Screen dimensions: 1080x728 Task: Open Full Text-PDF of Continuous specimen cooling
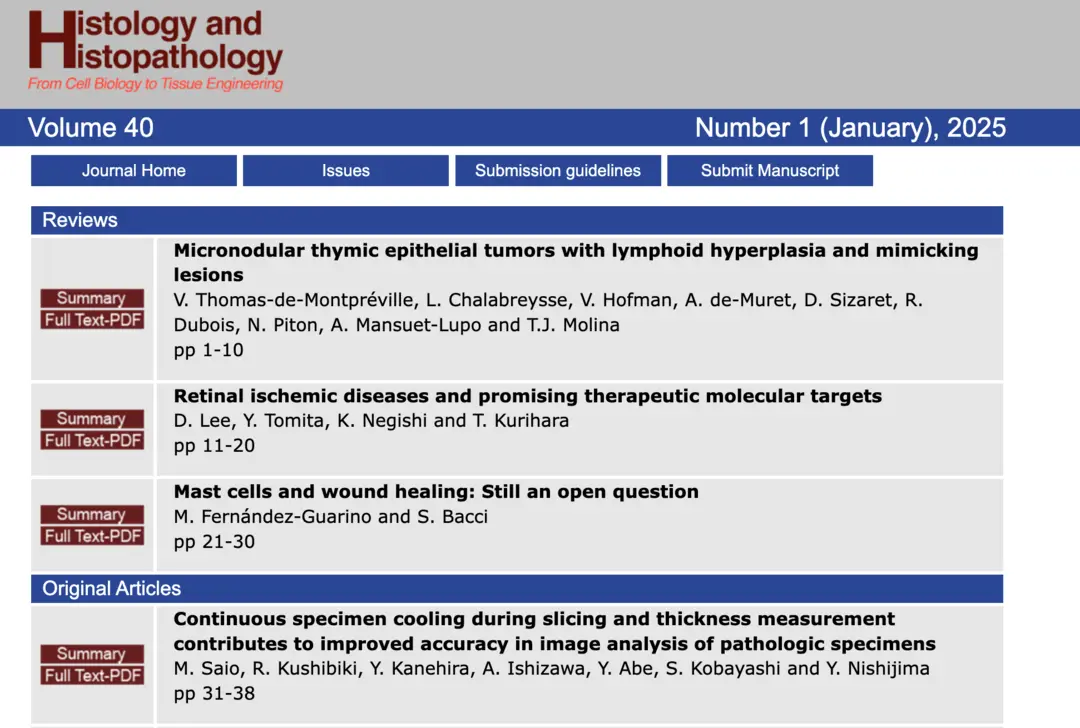tap(93, 676)
